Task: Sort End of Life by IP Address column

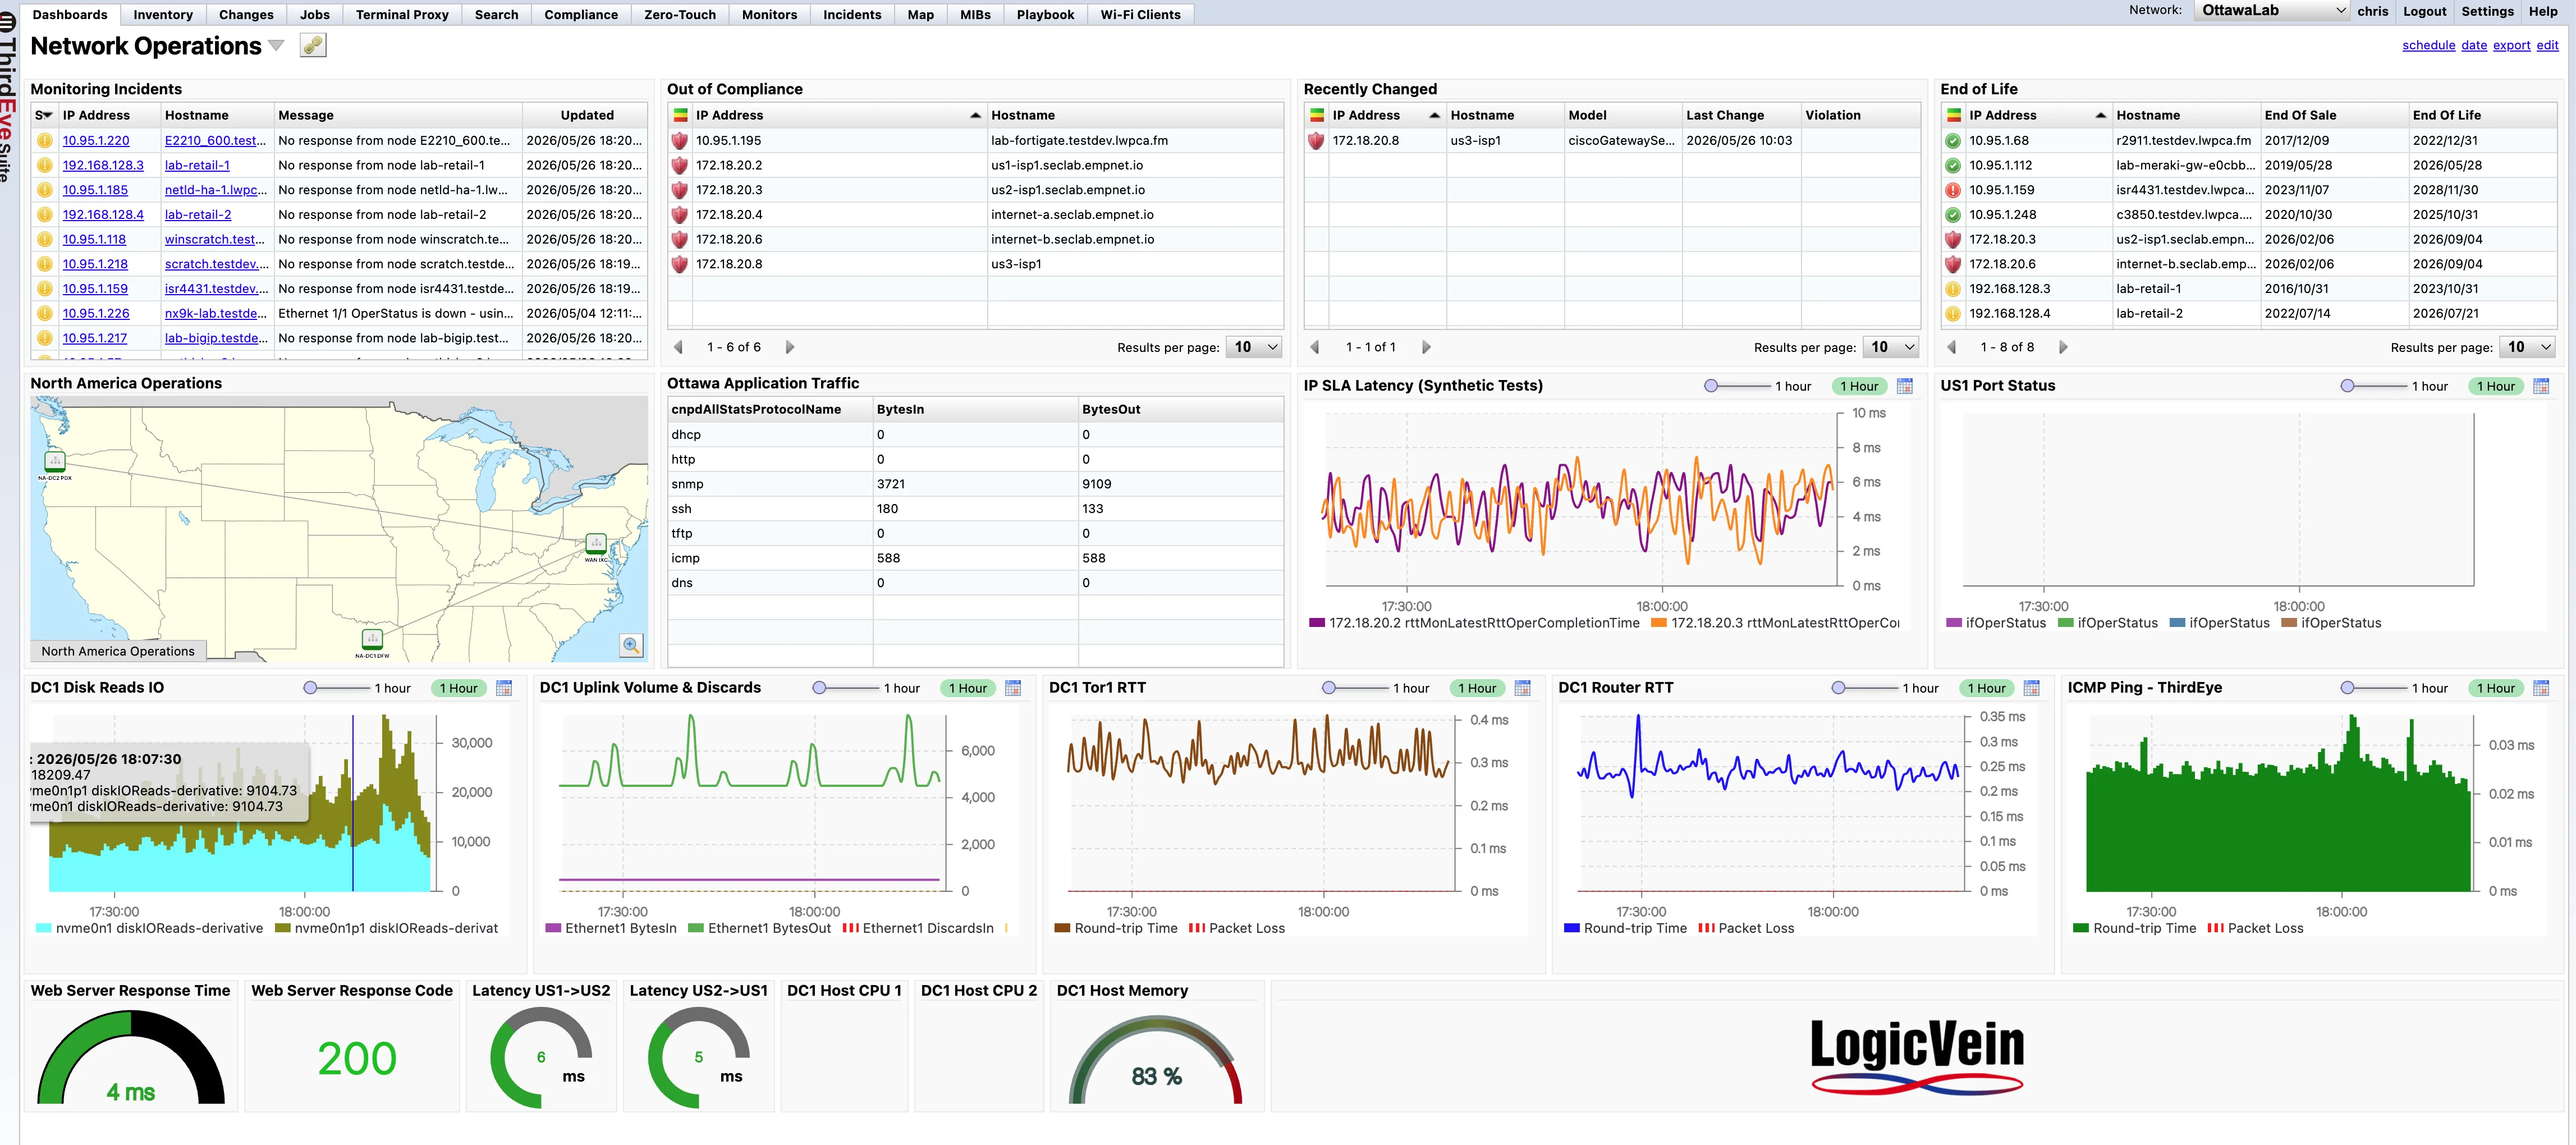Action: pyautogui.click(x=2038, y=115)
